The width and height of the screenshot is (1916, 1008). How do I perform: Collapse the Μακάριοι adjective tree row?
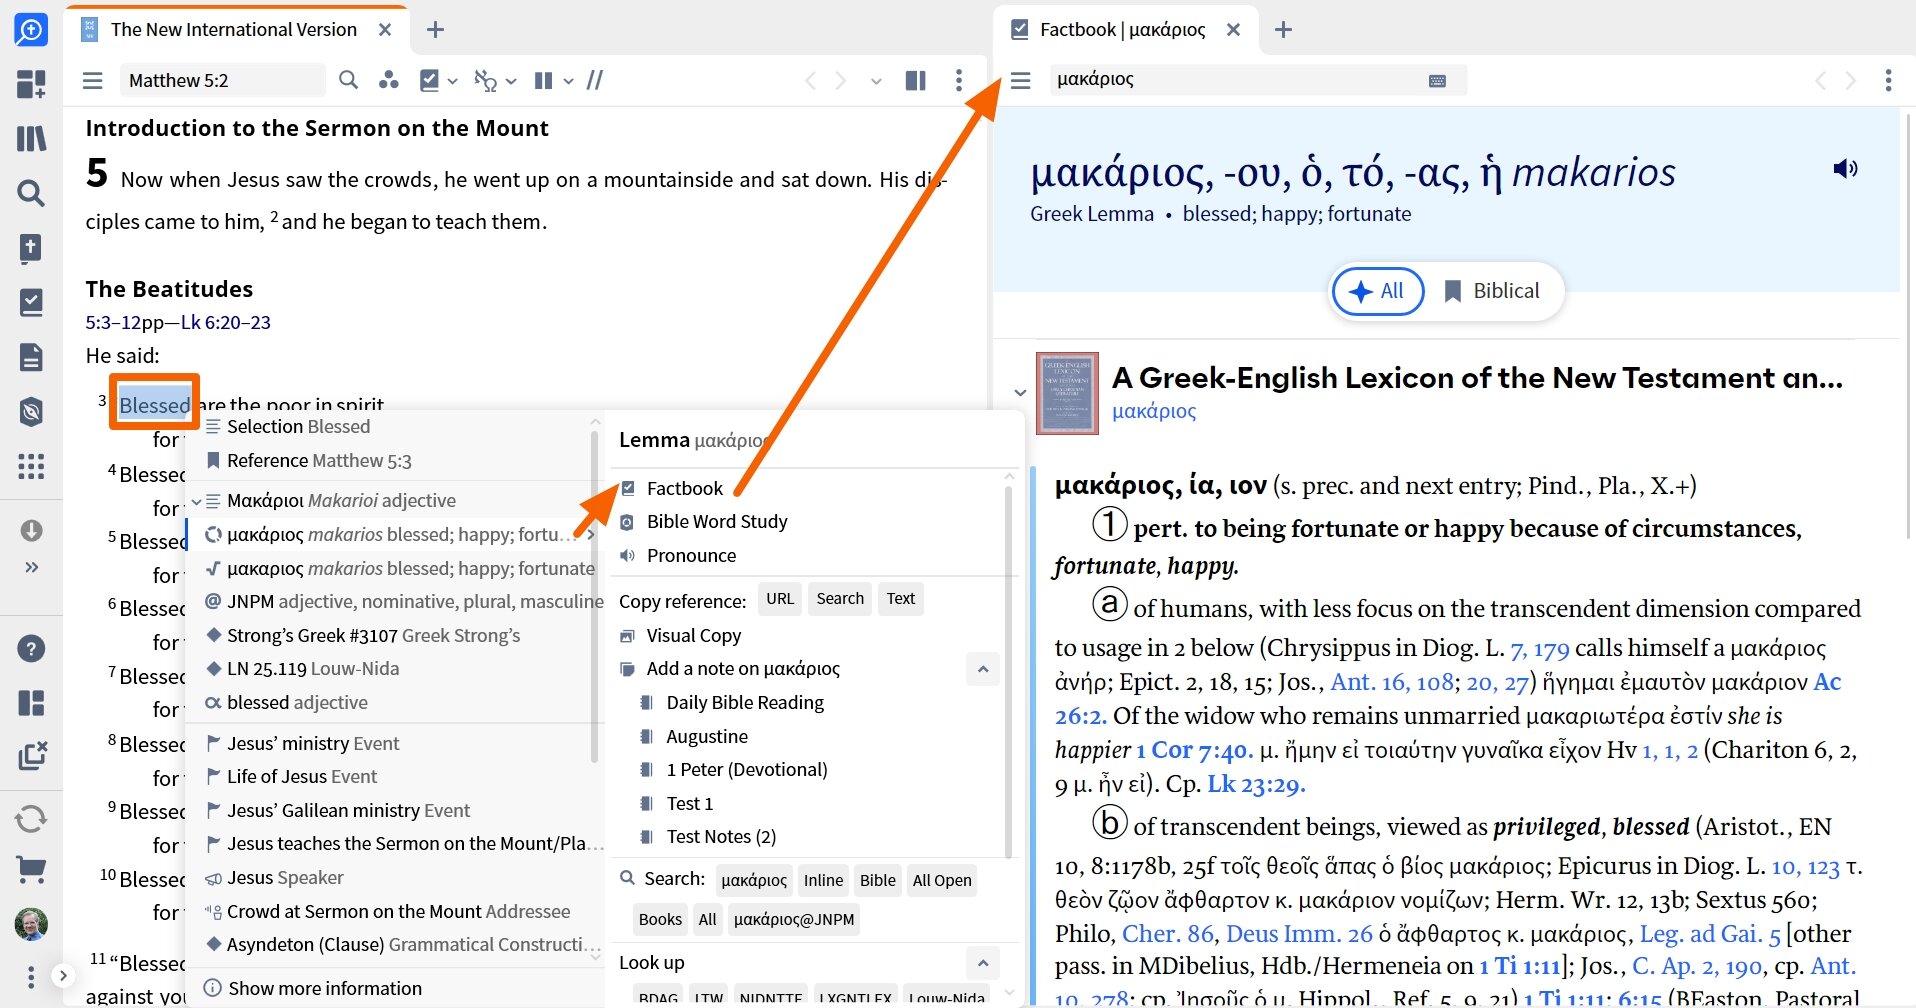click(x=197, y=501)
